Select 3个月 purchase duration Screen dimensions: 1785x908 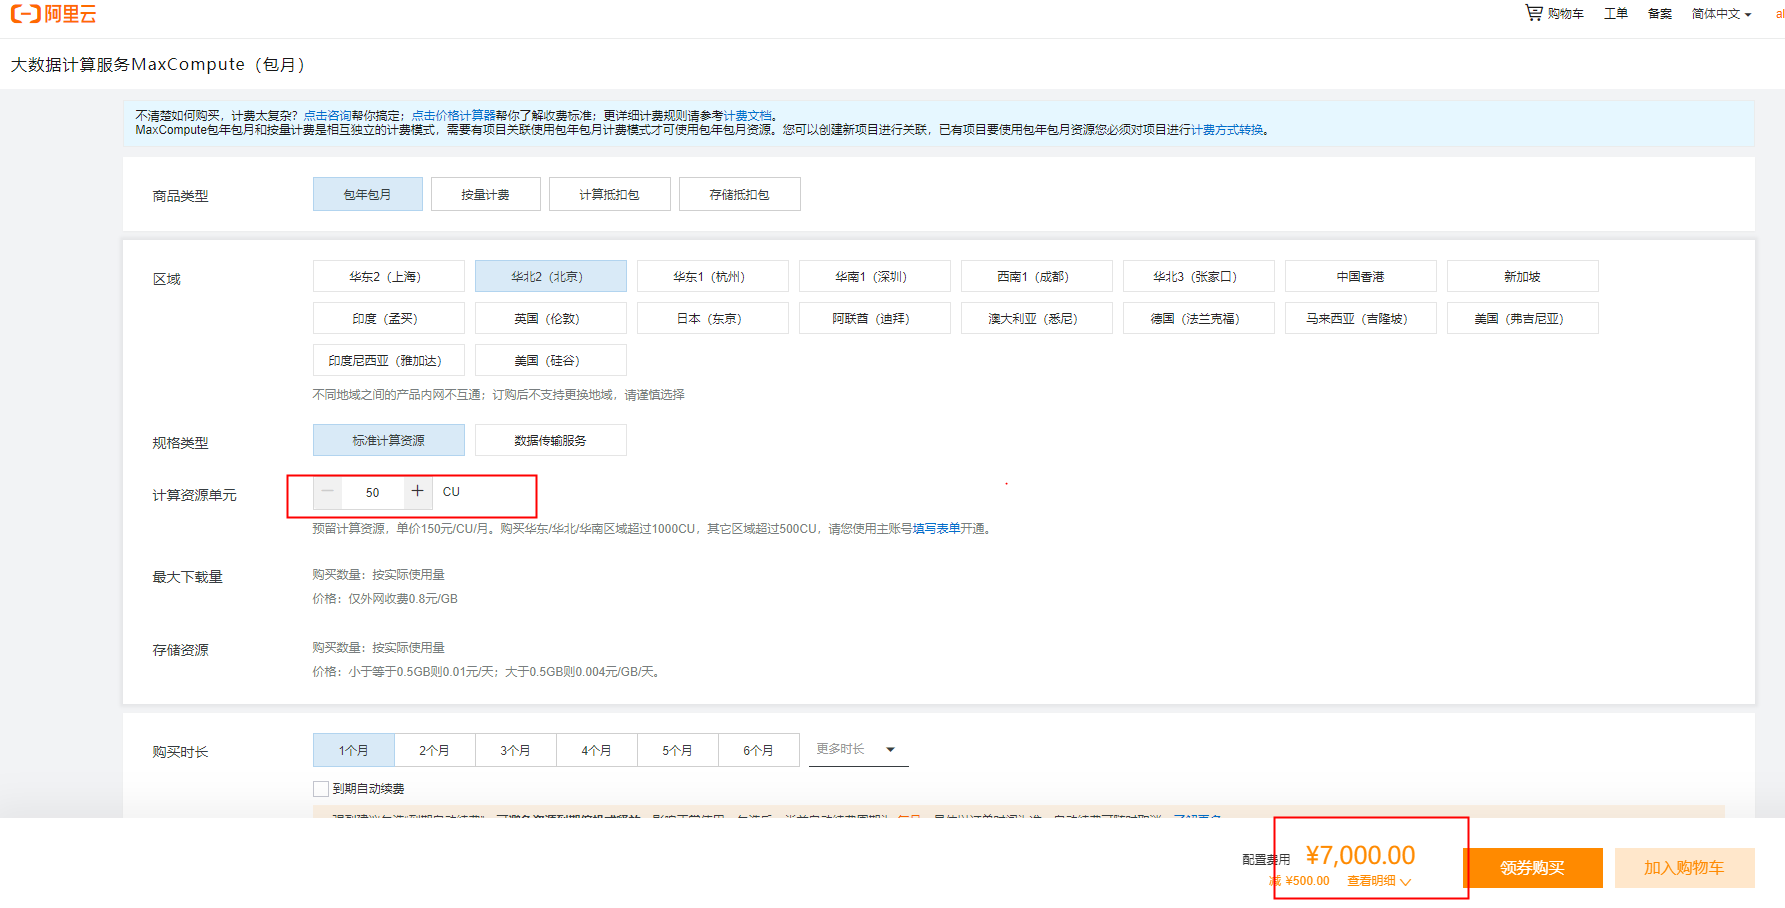(x=516, y=750)
